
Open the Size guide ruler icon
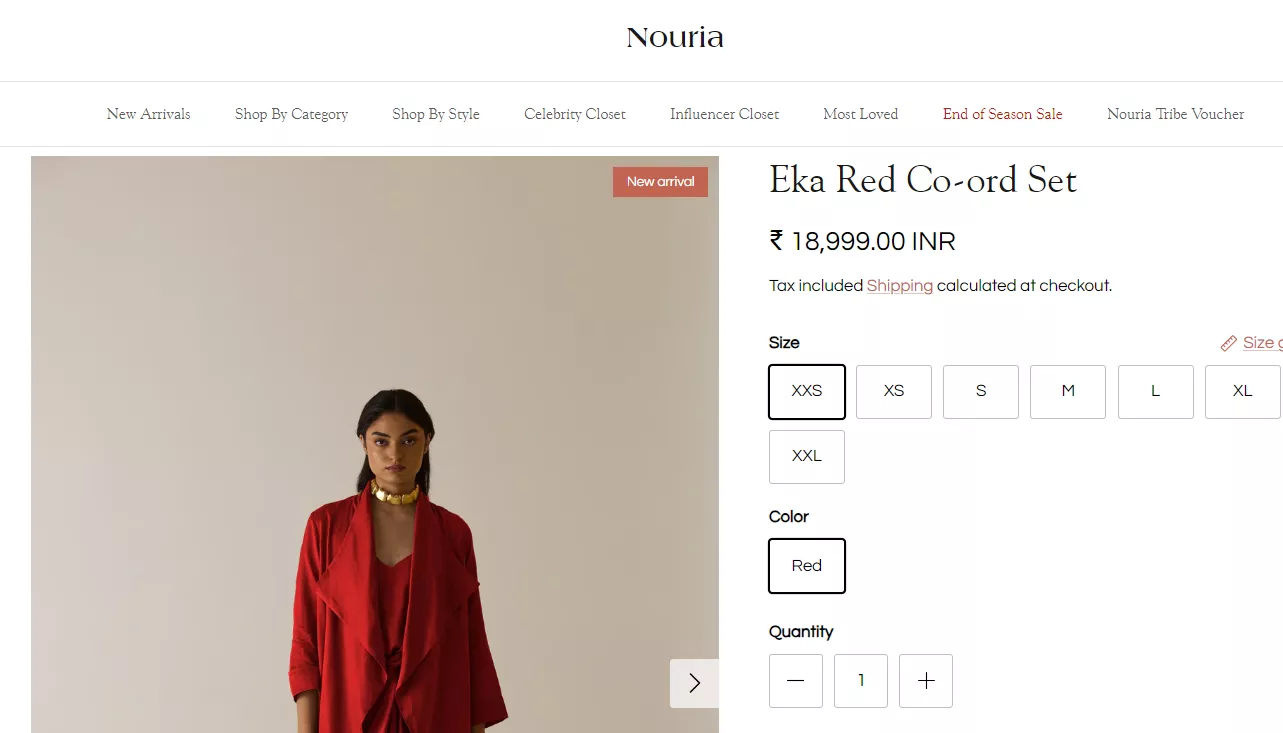pyautogui.click(x=1229, y=343)
